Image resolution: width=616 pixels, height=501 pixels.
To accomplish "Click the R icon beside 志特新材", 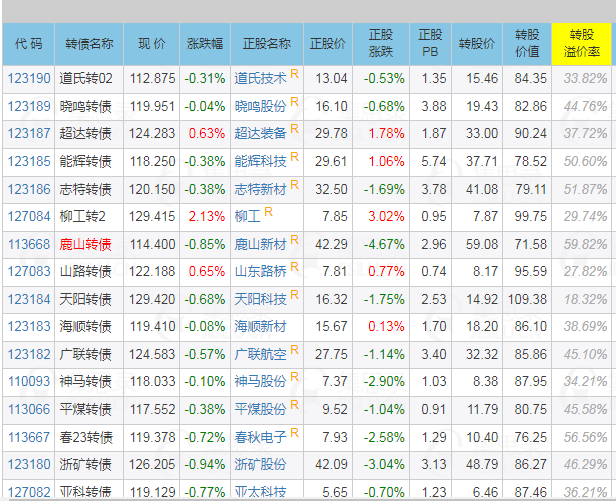I will pyautogui.click(x=294, y=184).
